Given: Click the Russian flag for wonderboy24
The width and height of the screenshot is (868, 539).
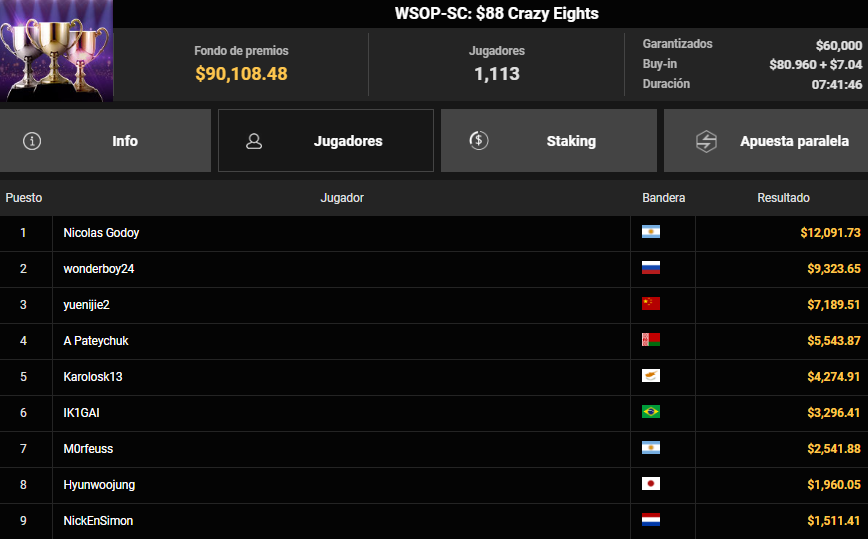Looking at the screenshot, I should coord(651,268).
